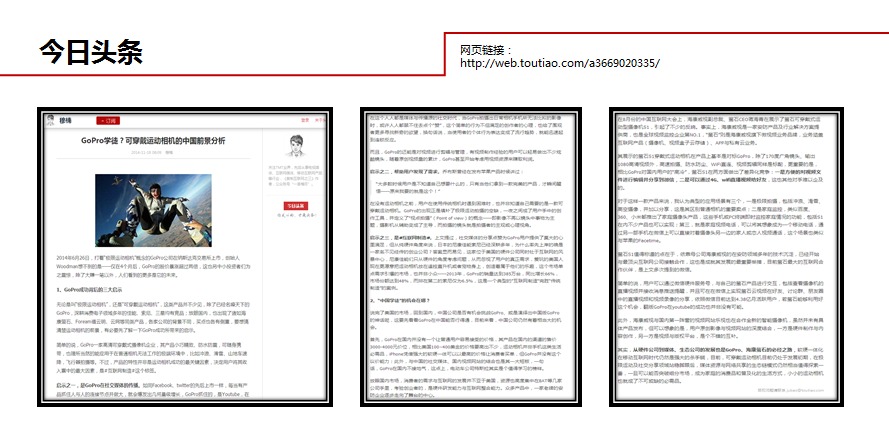This screenshot has width=889, height=444.
Task: Click the skydiver GoPro article photo
Action: pyautogui.click(x=153, y=210)
